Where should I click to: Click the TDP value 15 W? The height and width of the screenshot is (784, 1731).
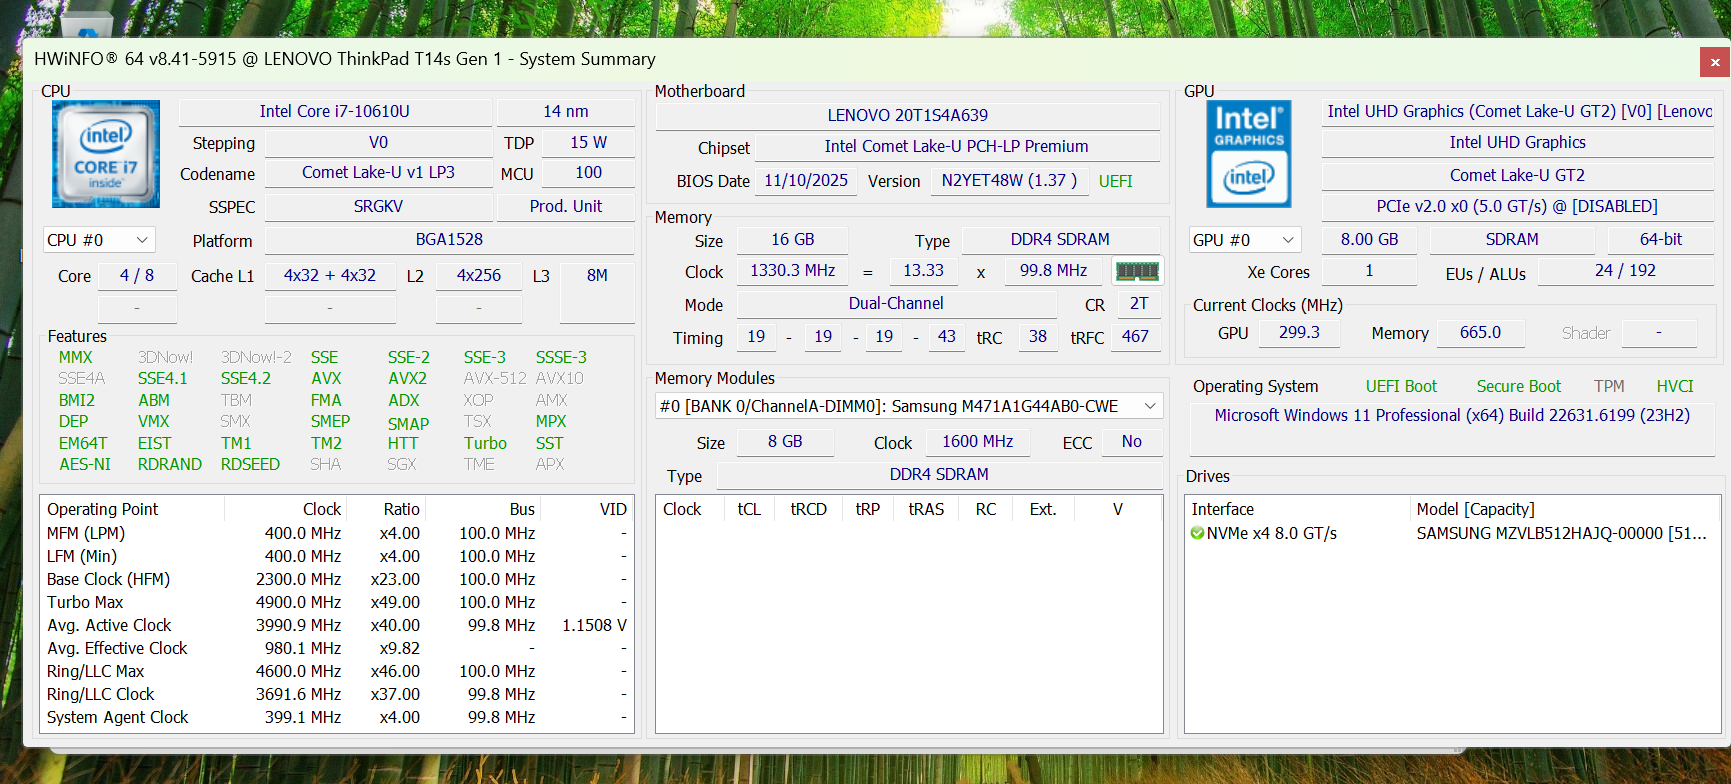(x=588, y=143)
